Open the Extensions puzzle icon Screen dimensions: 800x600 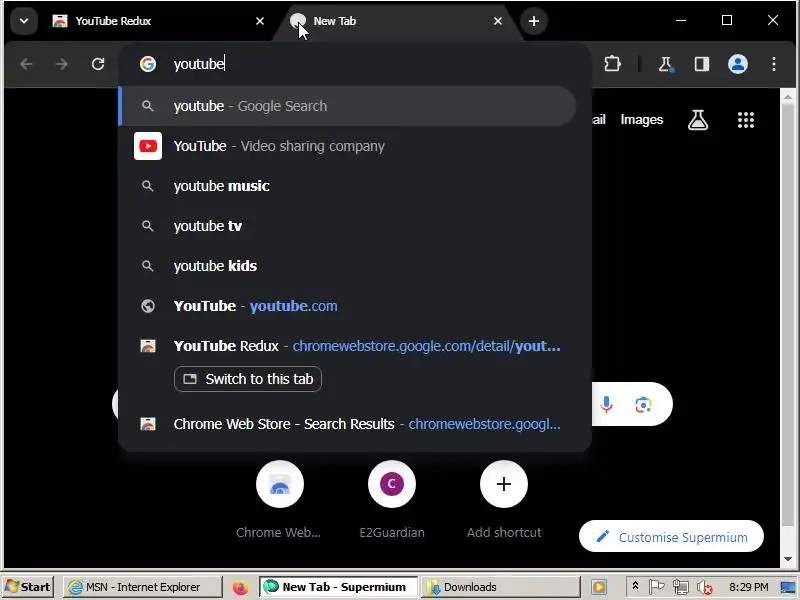click(x=612, y=64)
